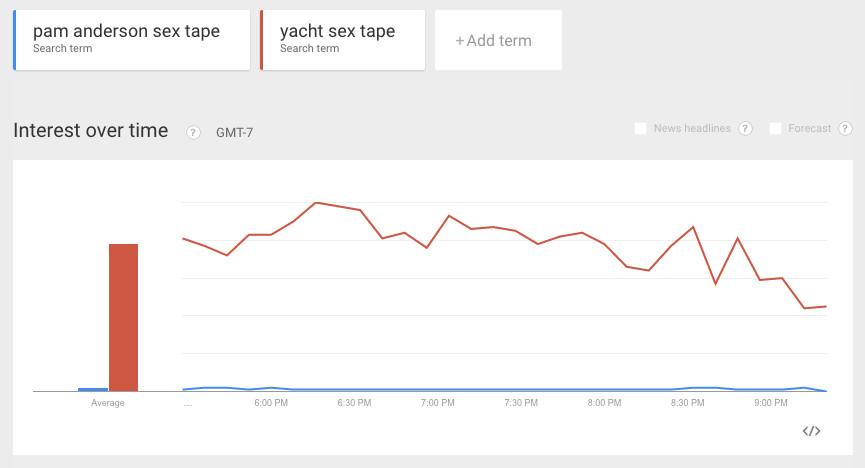Click the 6:00 PM time axis label

tap(271, 403)
